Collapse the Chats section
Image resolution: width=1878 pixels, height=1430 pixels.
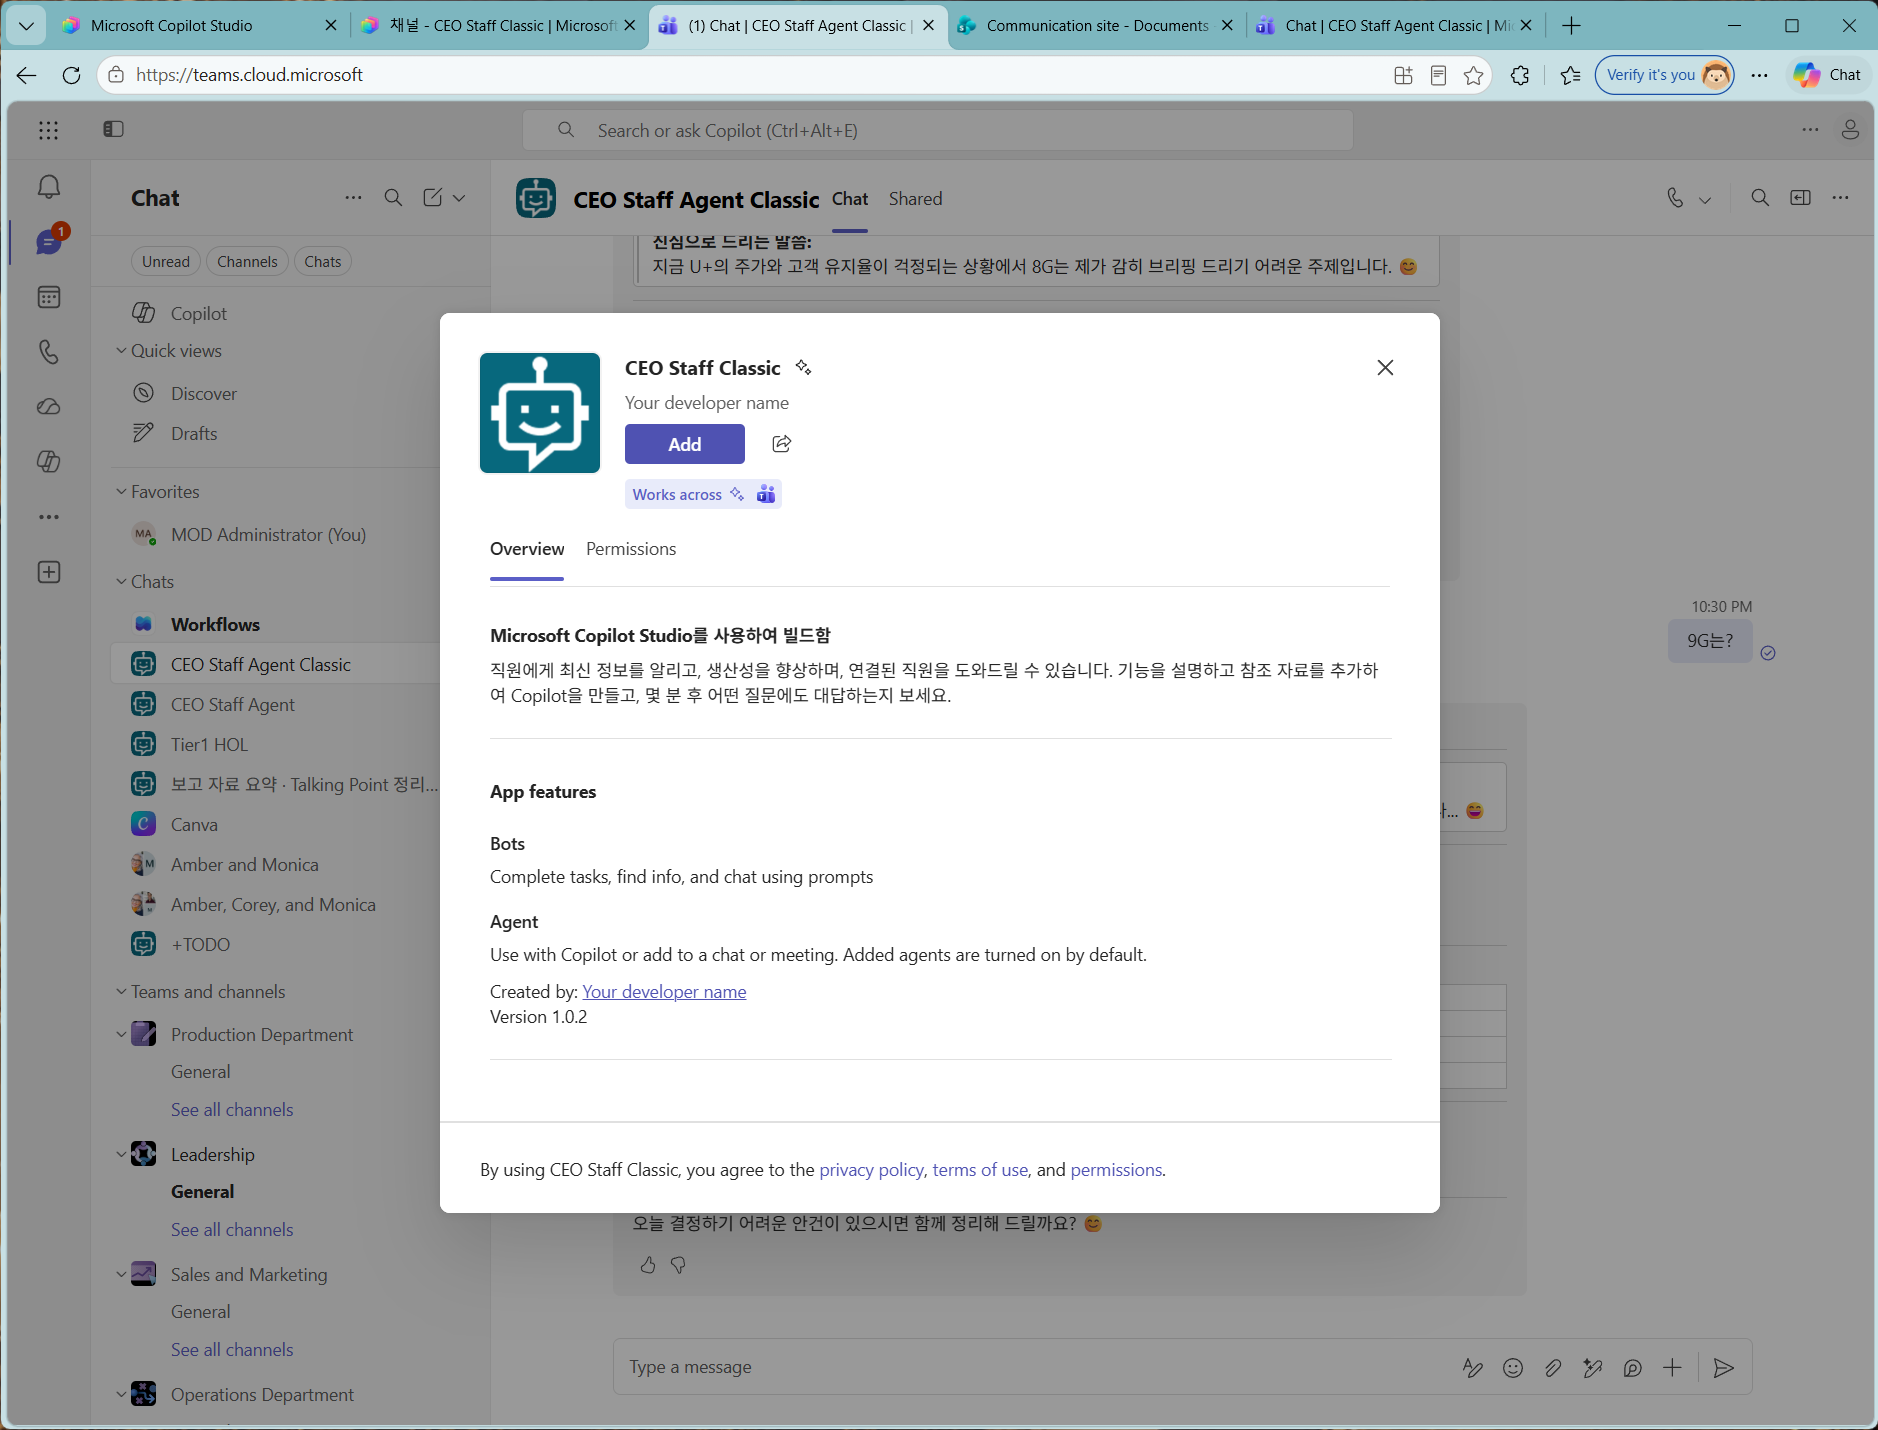click(121, 582)
